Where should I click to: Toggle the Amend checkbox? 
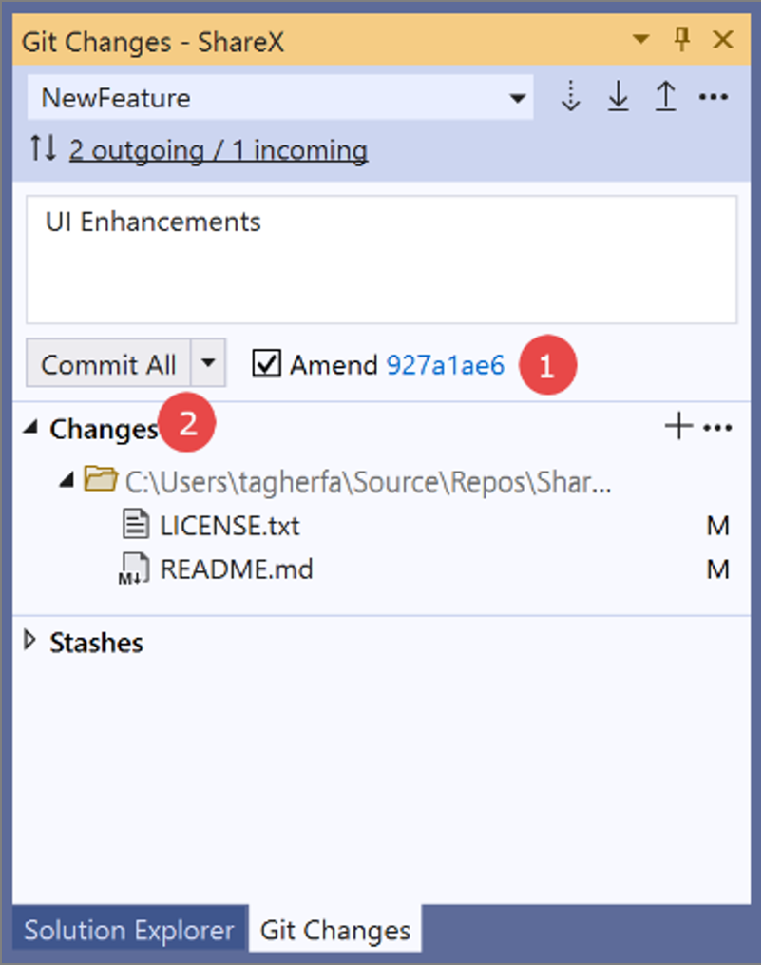click(x=266, y=365)
